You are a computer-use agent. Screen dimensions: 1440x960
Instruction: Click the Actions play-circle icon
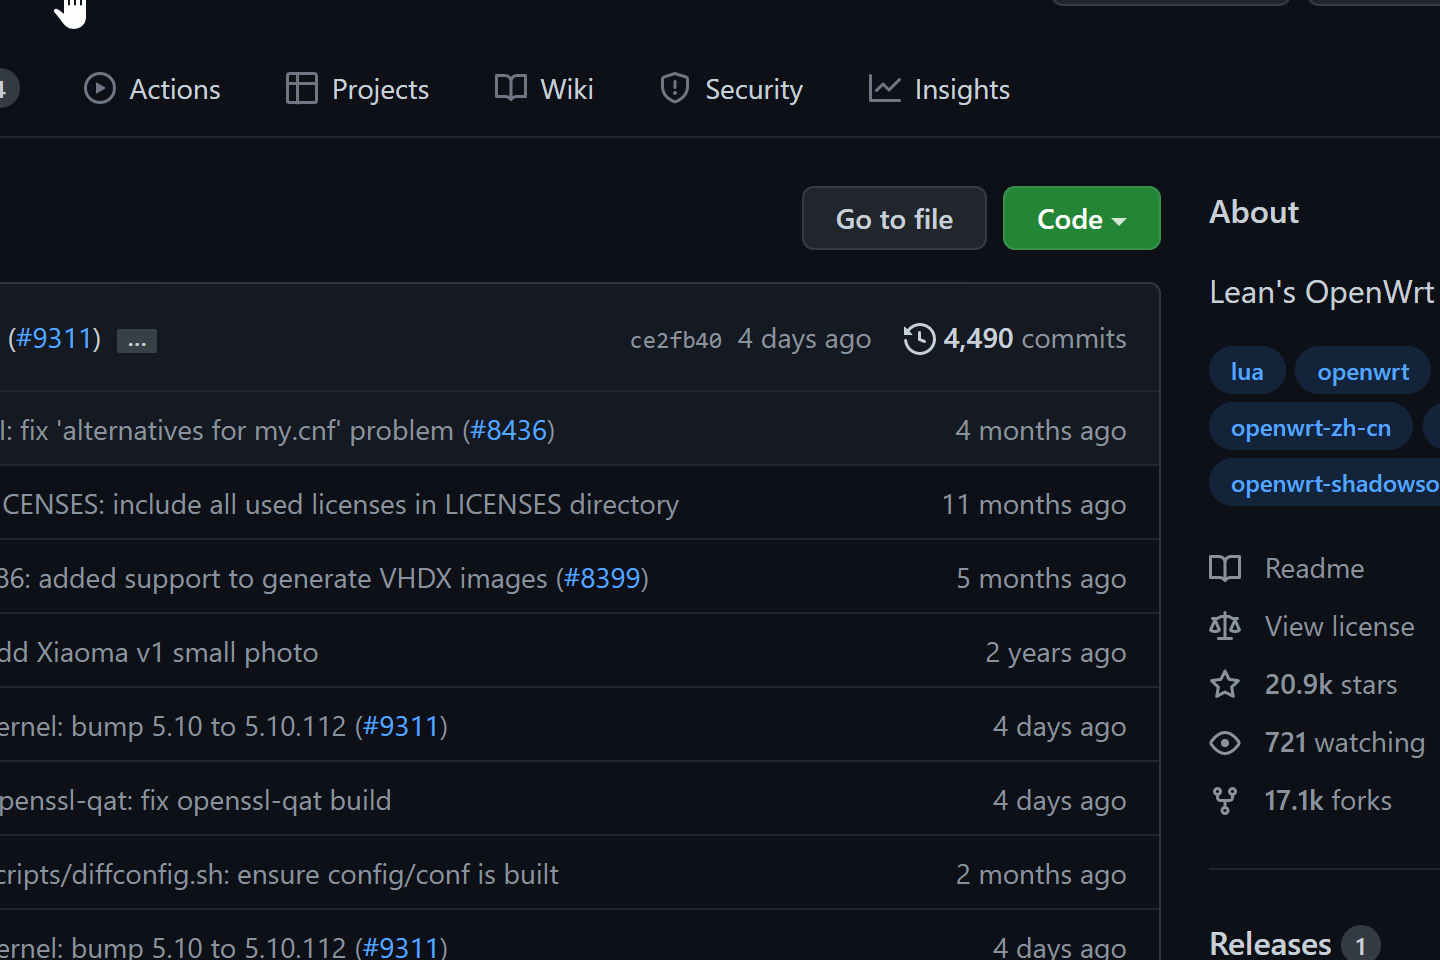tap(100, 89)
